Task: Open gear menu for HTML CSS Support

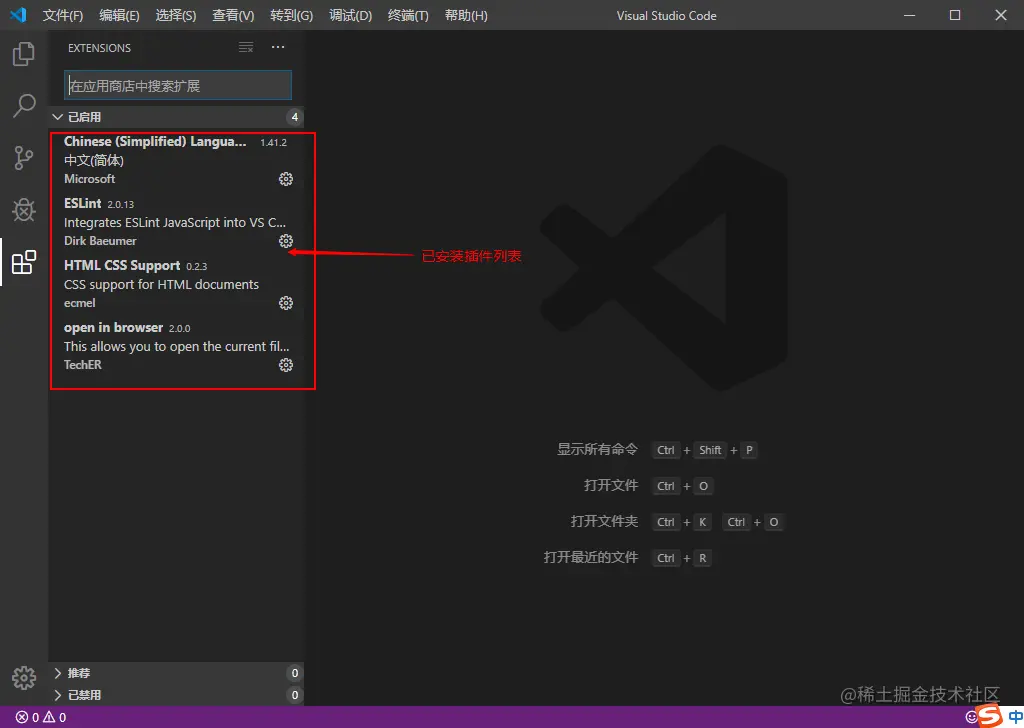Action: [286, 303]
